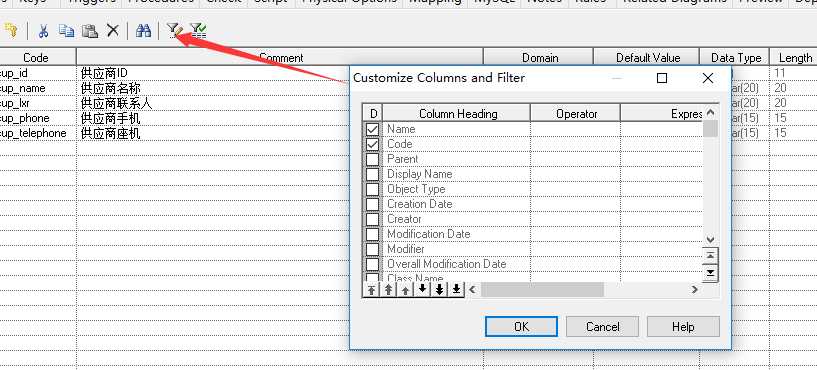Close the Customize Columns and Filter dialog
817x370 pixels.
coord(708,78)
